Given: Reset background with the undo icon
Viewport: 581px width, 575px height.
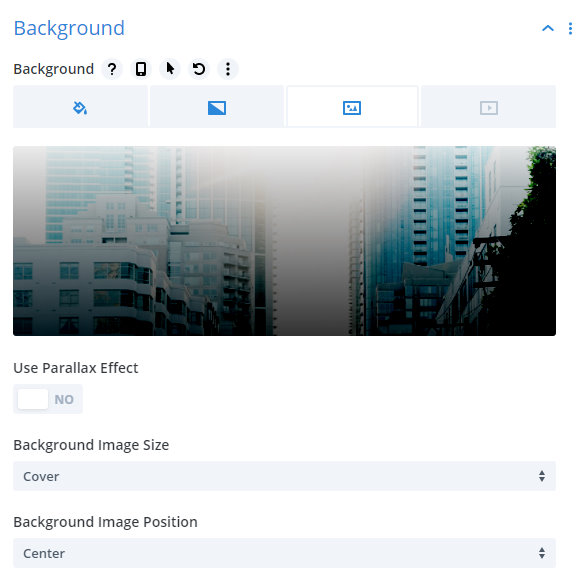Looking at the screenshot, I should (199, 69).
